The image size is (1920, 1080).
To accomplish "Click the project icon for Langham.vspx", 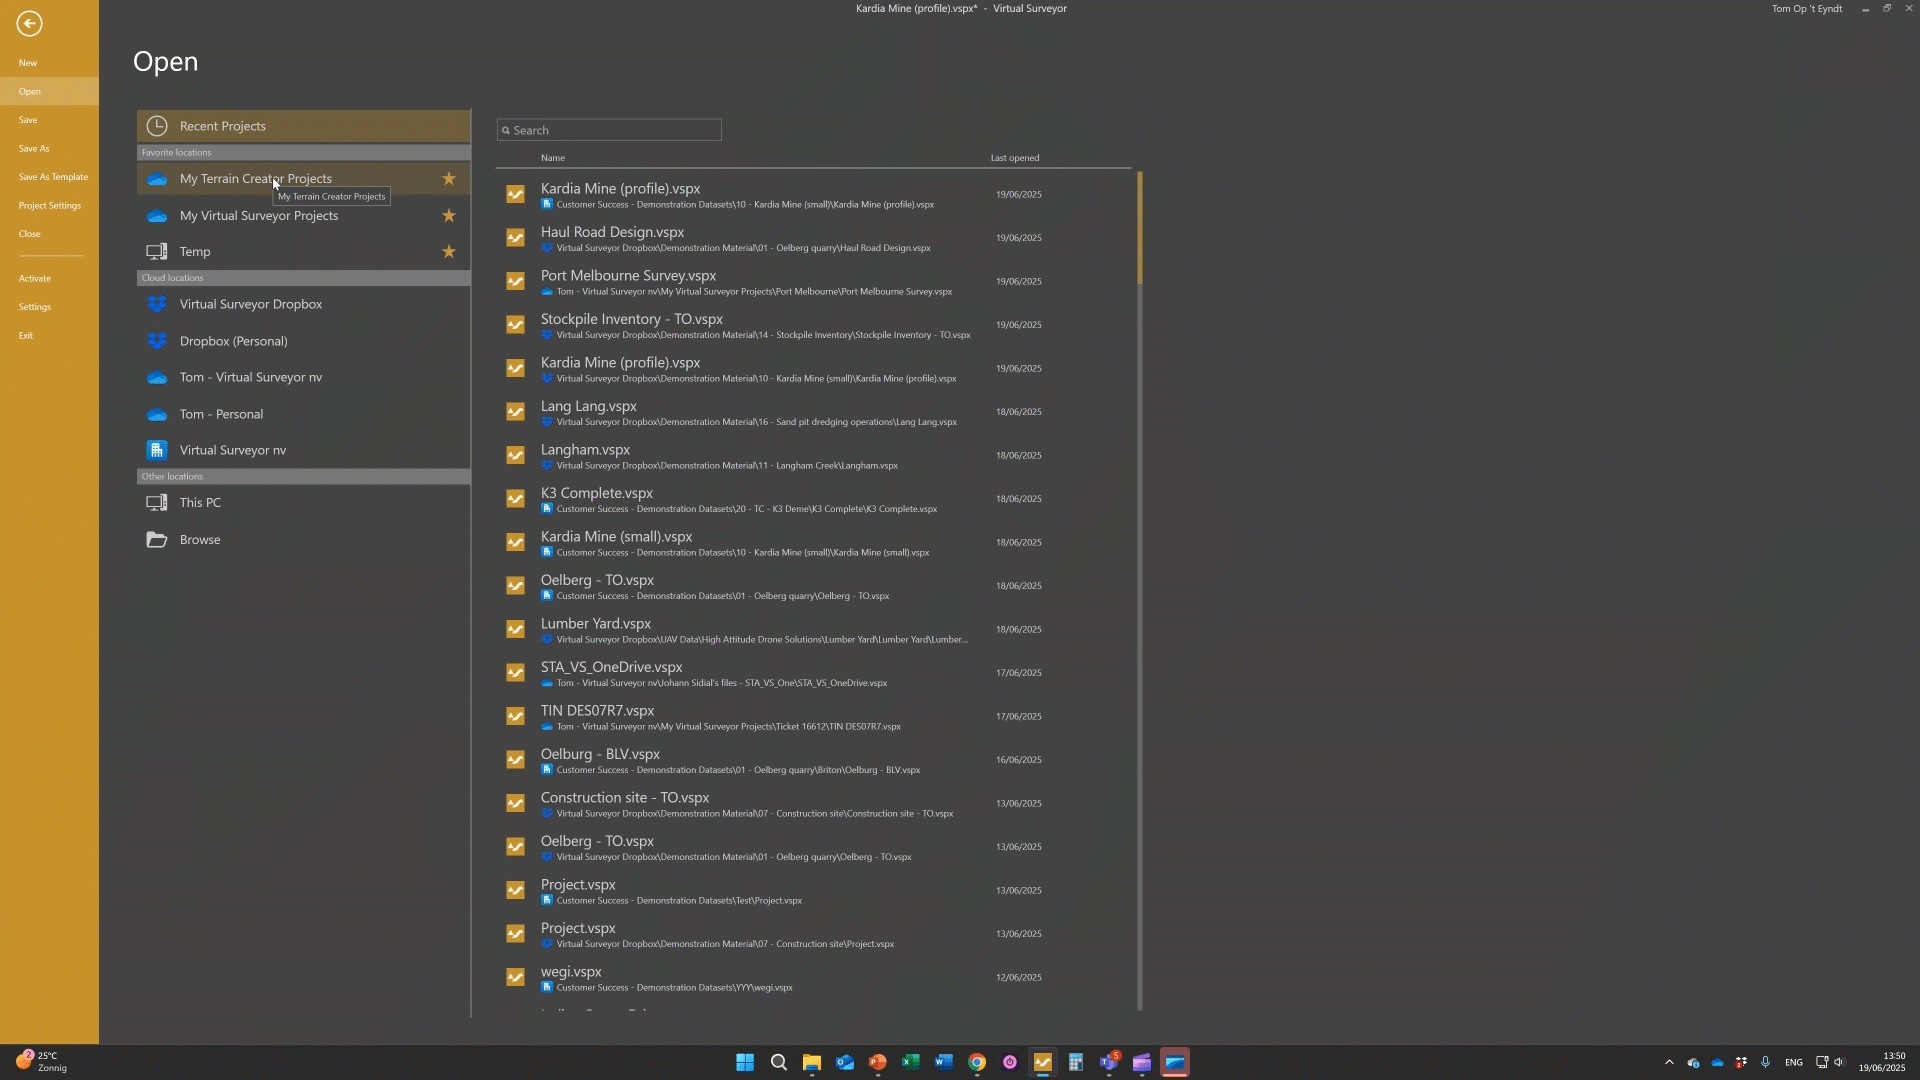I will (515, 456).
